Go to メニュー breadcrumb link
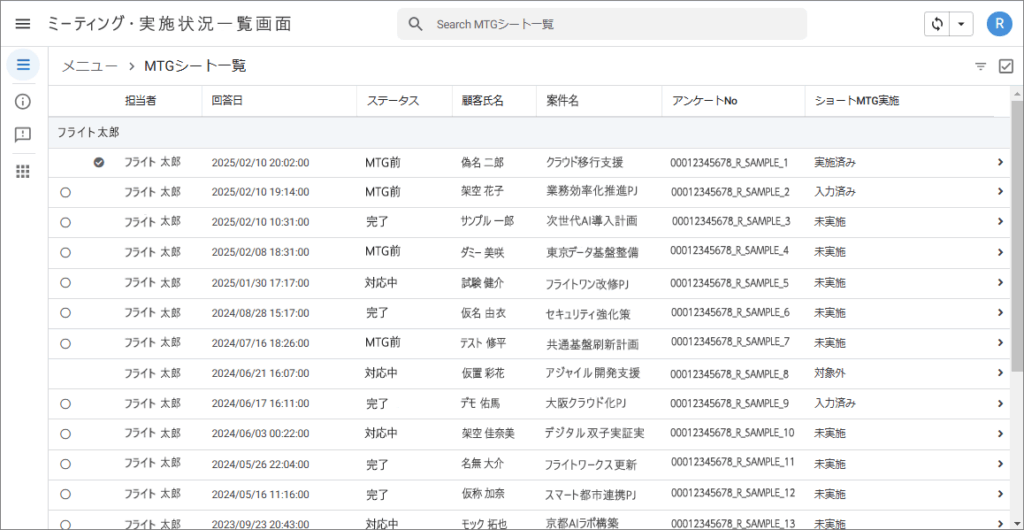Screen dimensions: 1024x530 click(x=89, y=66)
